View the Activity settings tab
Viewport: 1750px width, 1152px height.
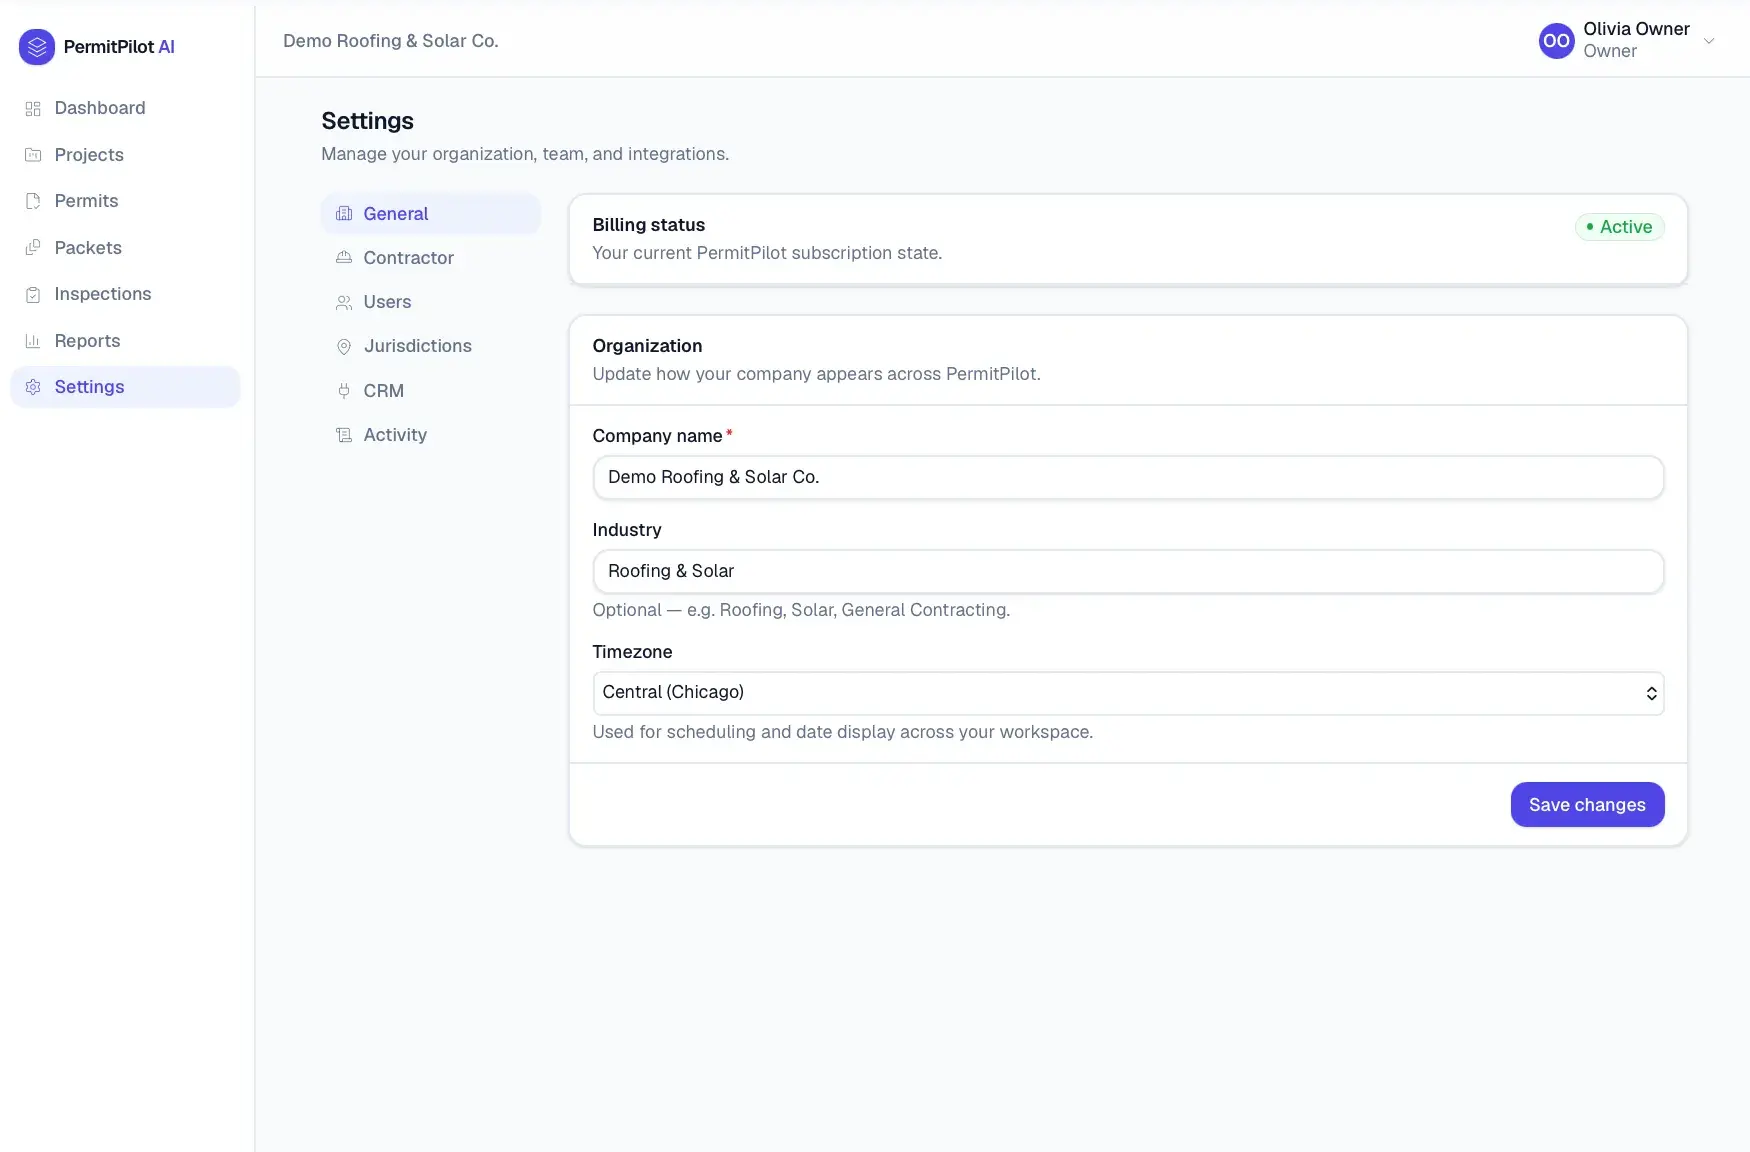tap(431, 435)
